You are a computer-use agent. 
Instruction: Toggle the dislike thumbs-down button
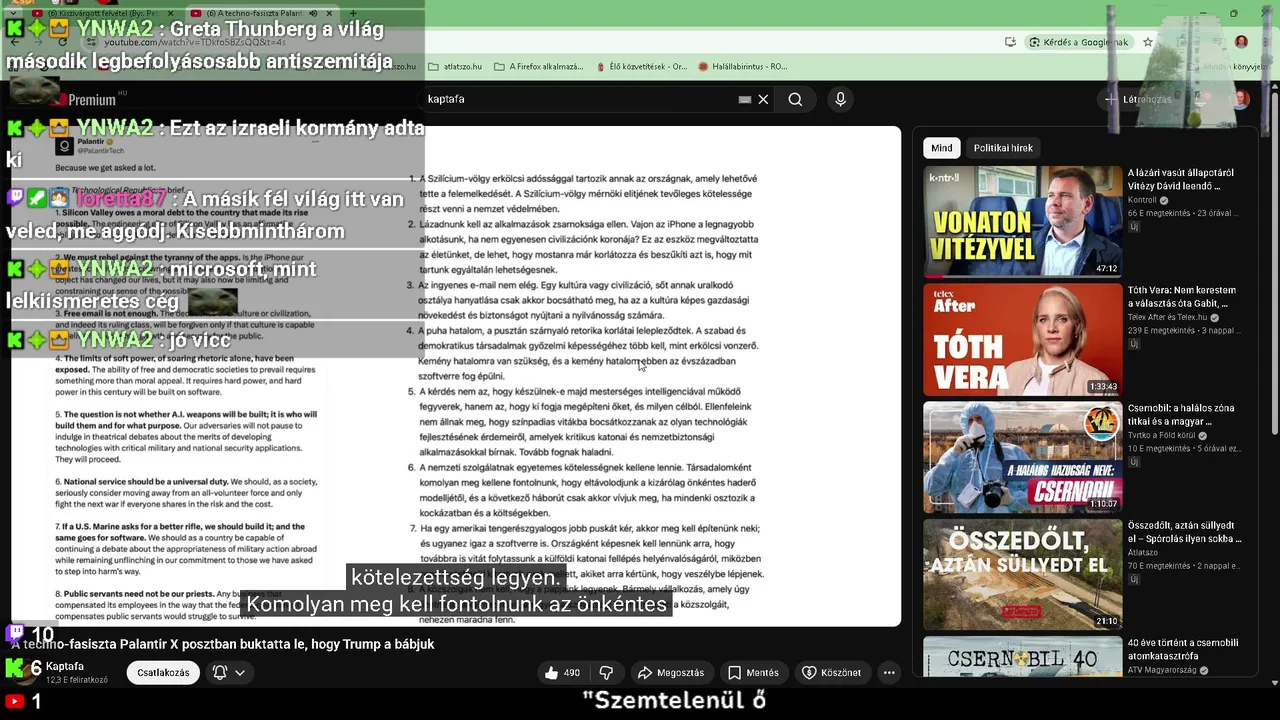pyautogui.click(x=606, y=673)
